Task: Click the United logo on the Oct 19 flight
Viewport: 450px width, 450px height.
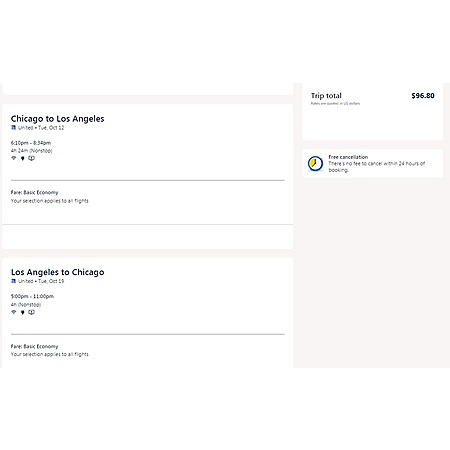Action: click(13, 281)
